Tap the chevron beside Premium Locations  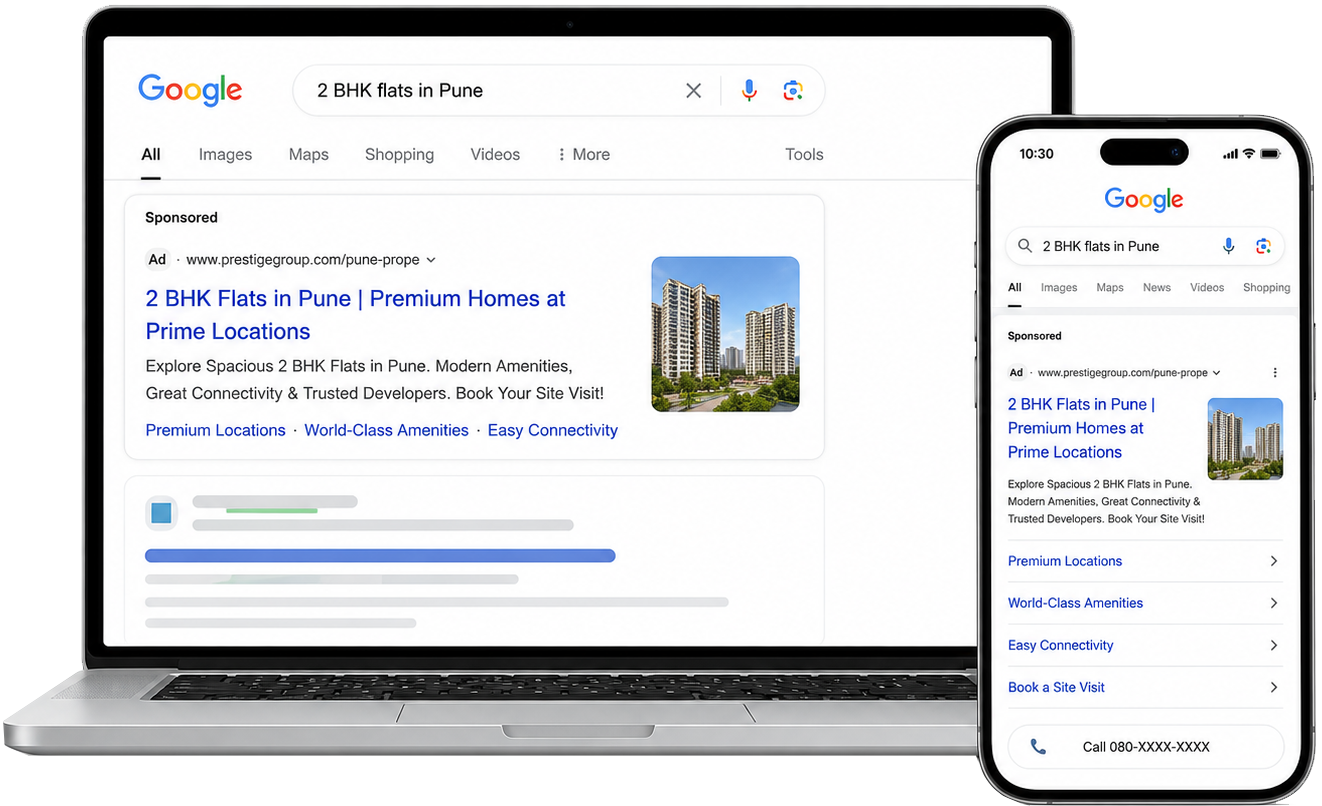coord(1274,561)
